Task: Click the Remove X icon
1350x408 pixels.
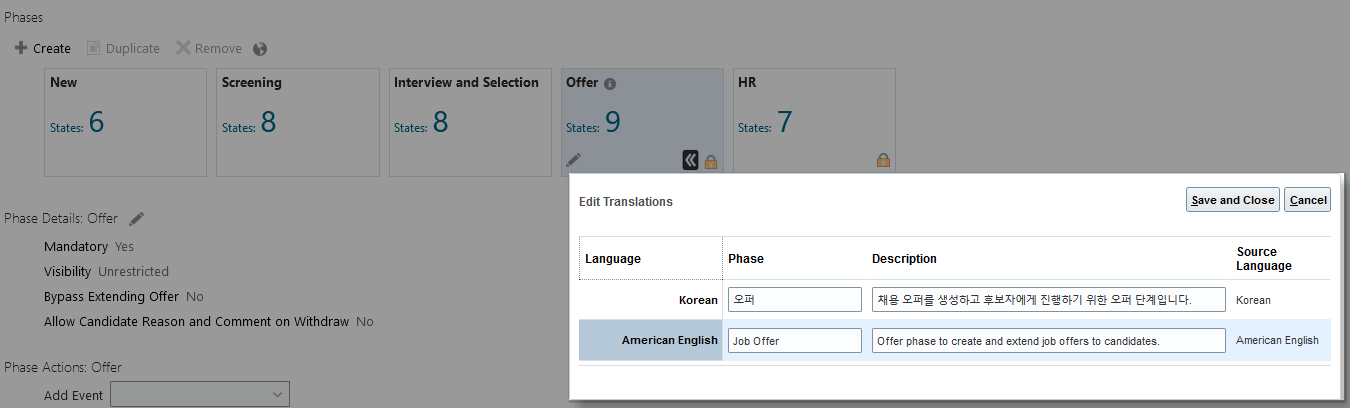Action: pyautogui.click(x=183, y=48)
